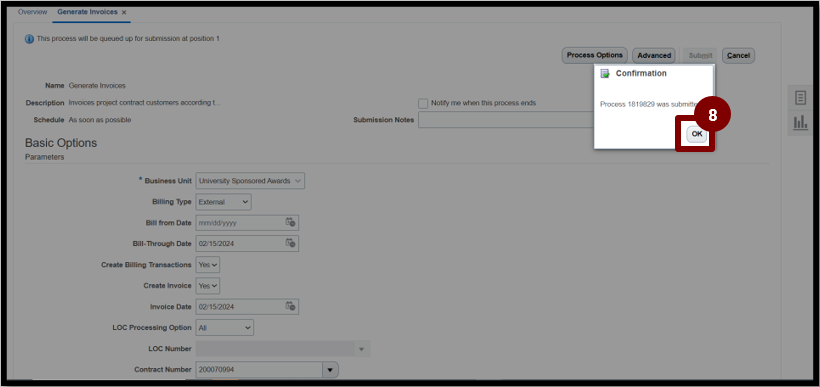
Task: Enable Notify me when this process ends
Action: tap(423, 104)
